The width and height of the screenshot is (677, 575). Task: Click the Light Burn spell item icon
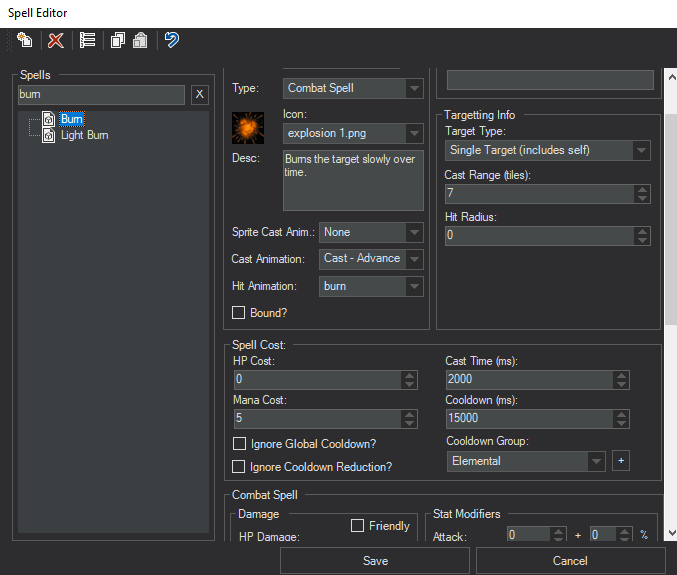[48, 135]
